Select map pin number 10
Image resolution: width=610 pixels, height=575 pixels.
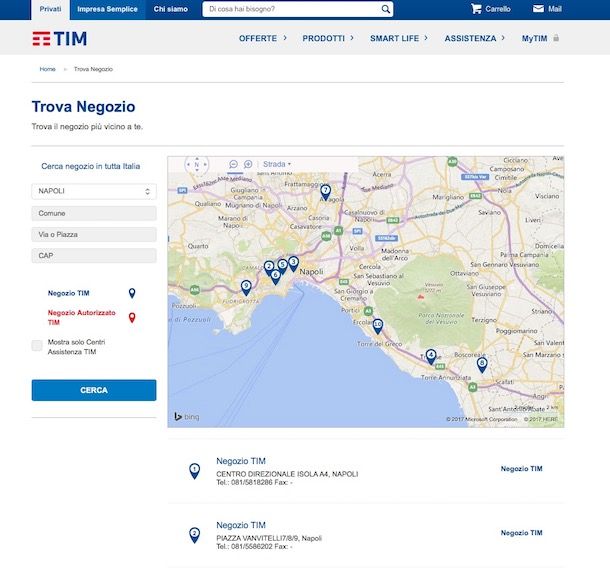(378, 326)
